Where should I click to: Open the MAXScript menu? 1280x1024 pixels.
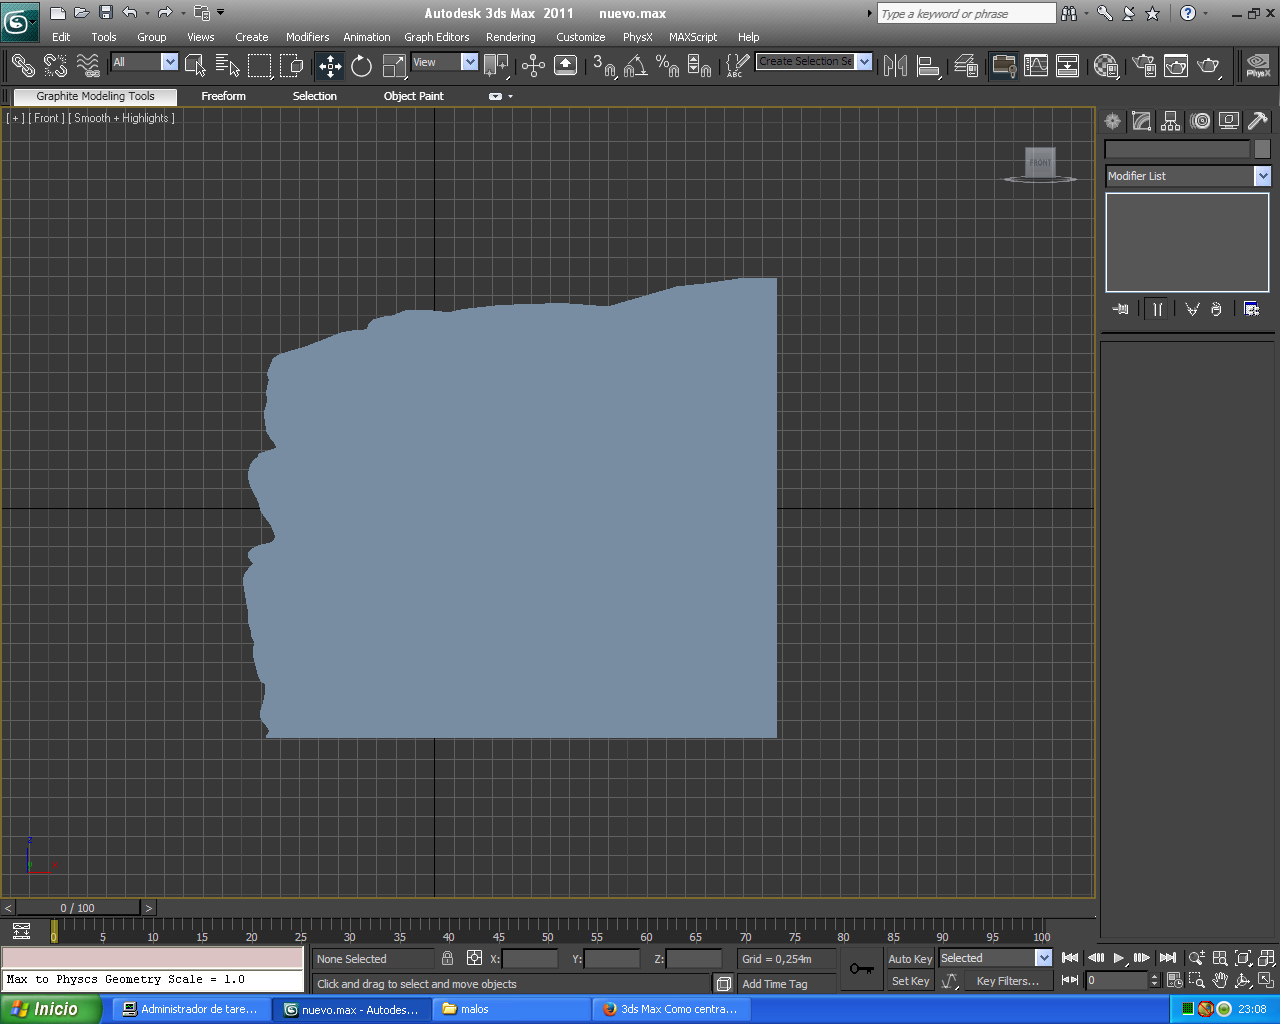[x=693, y=37]
